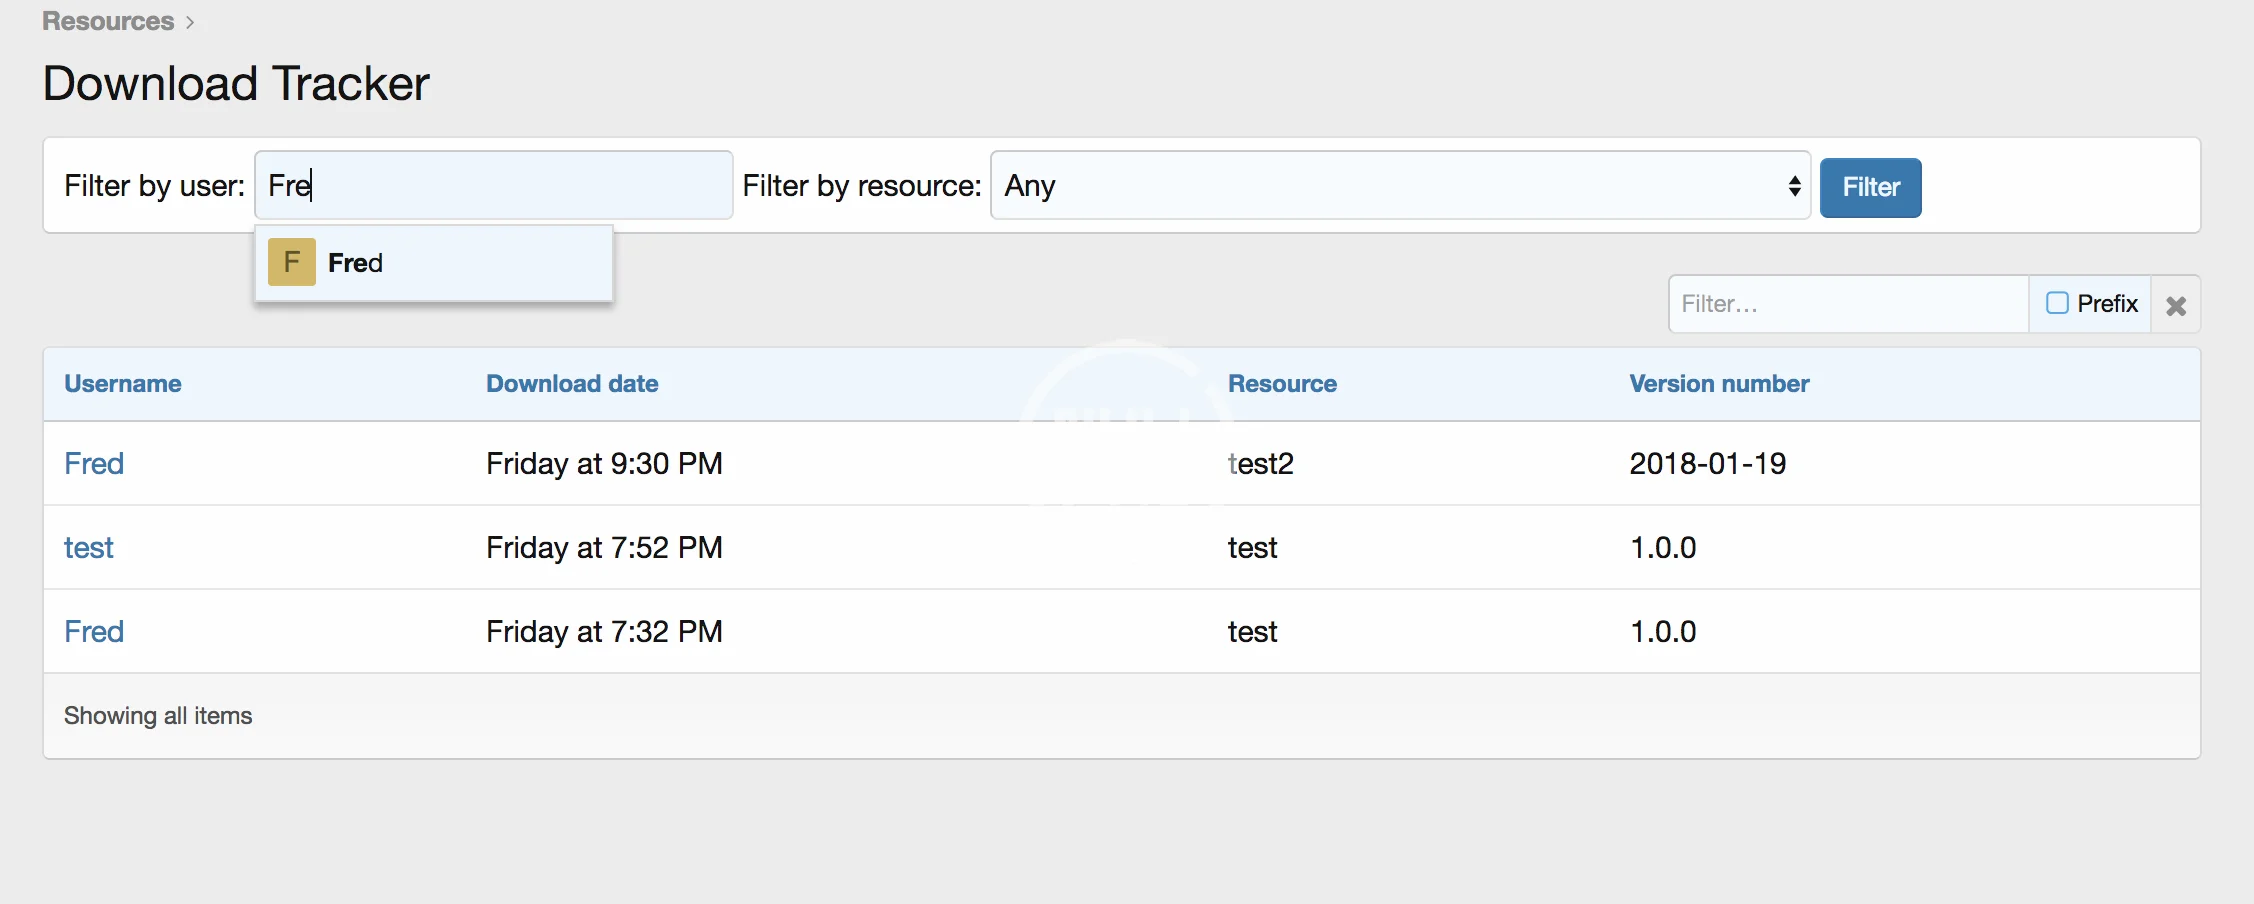The image size is (2254, 904).
Task: Sort by the Version number header
Action: pos(1718,384)
